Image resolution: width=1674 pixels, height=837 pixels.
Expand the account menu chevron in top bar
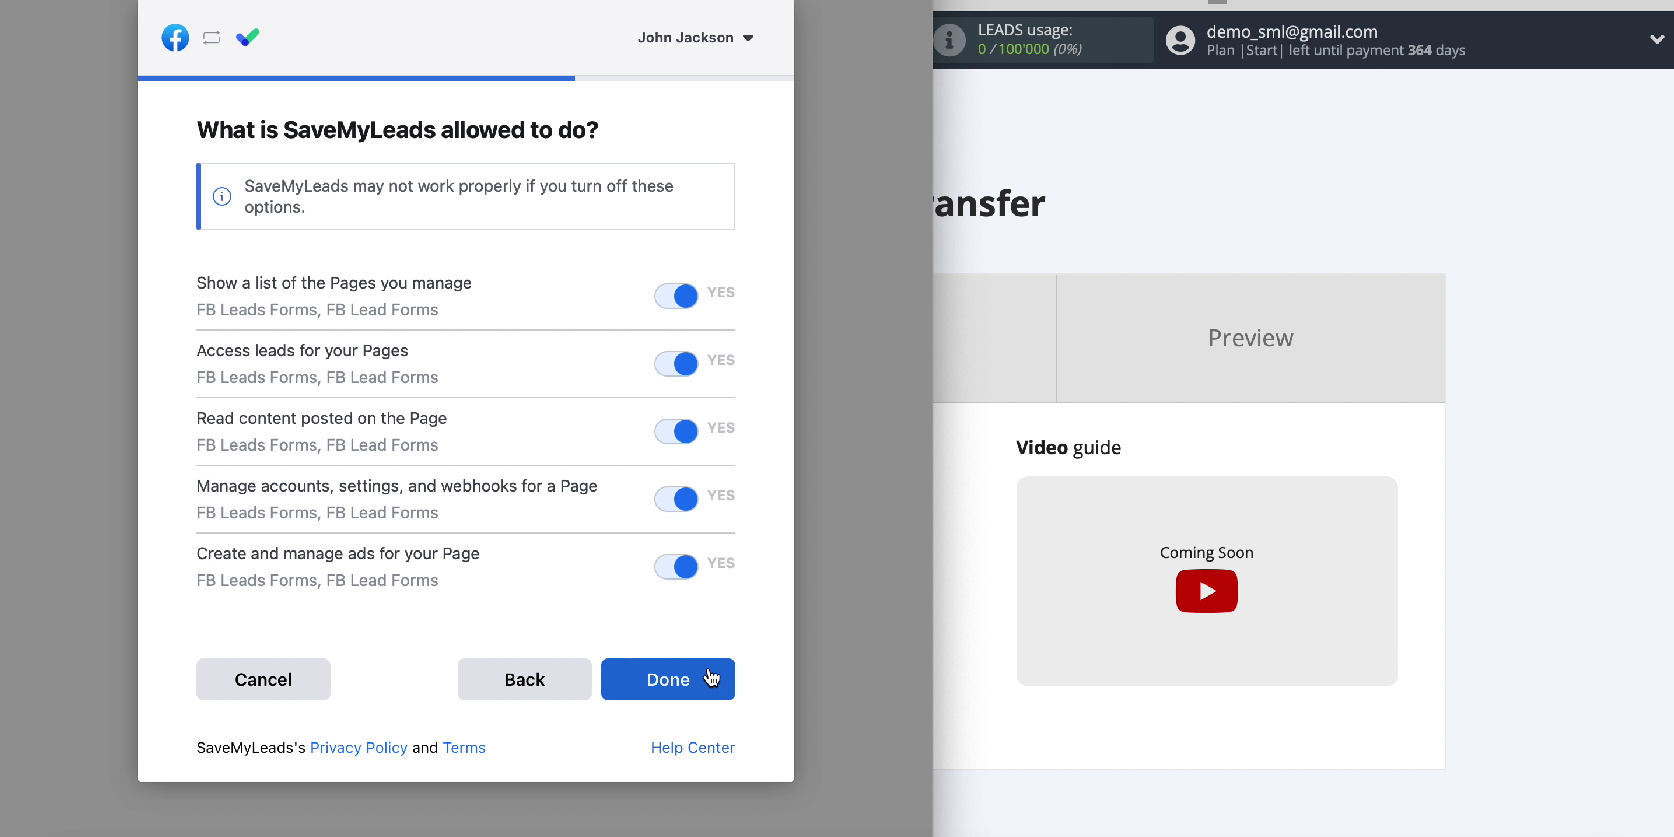click(x=1656, y=40)
